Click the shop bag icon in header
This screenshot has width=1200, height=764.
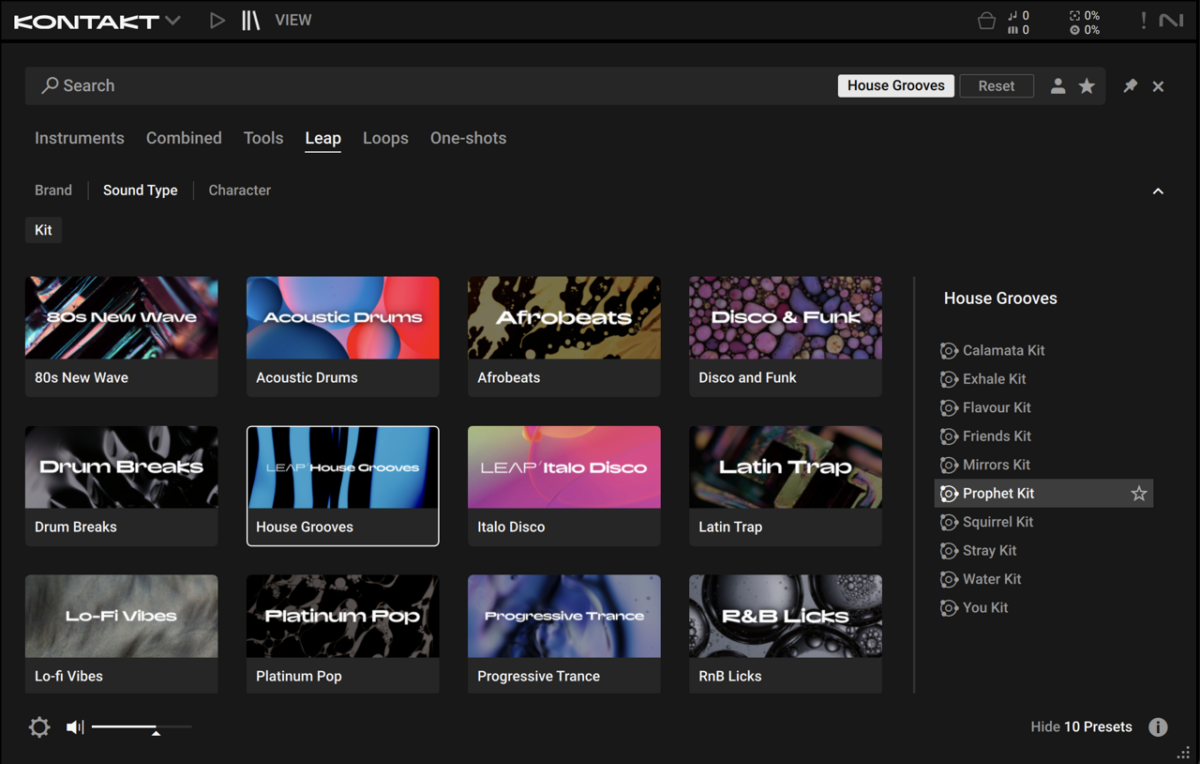(x=986, y=21)
